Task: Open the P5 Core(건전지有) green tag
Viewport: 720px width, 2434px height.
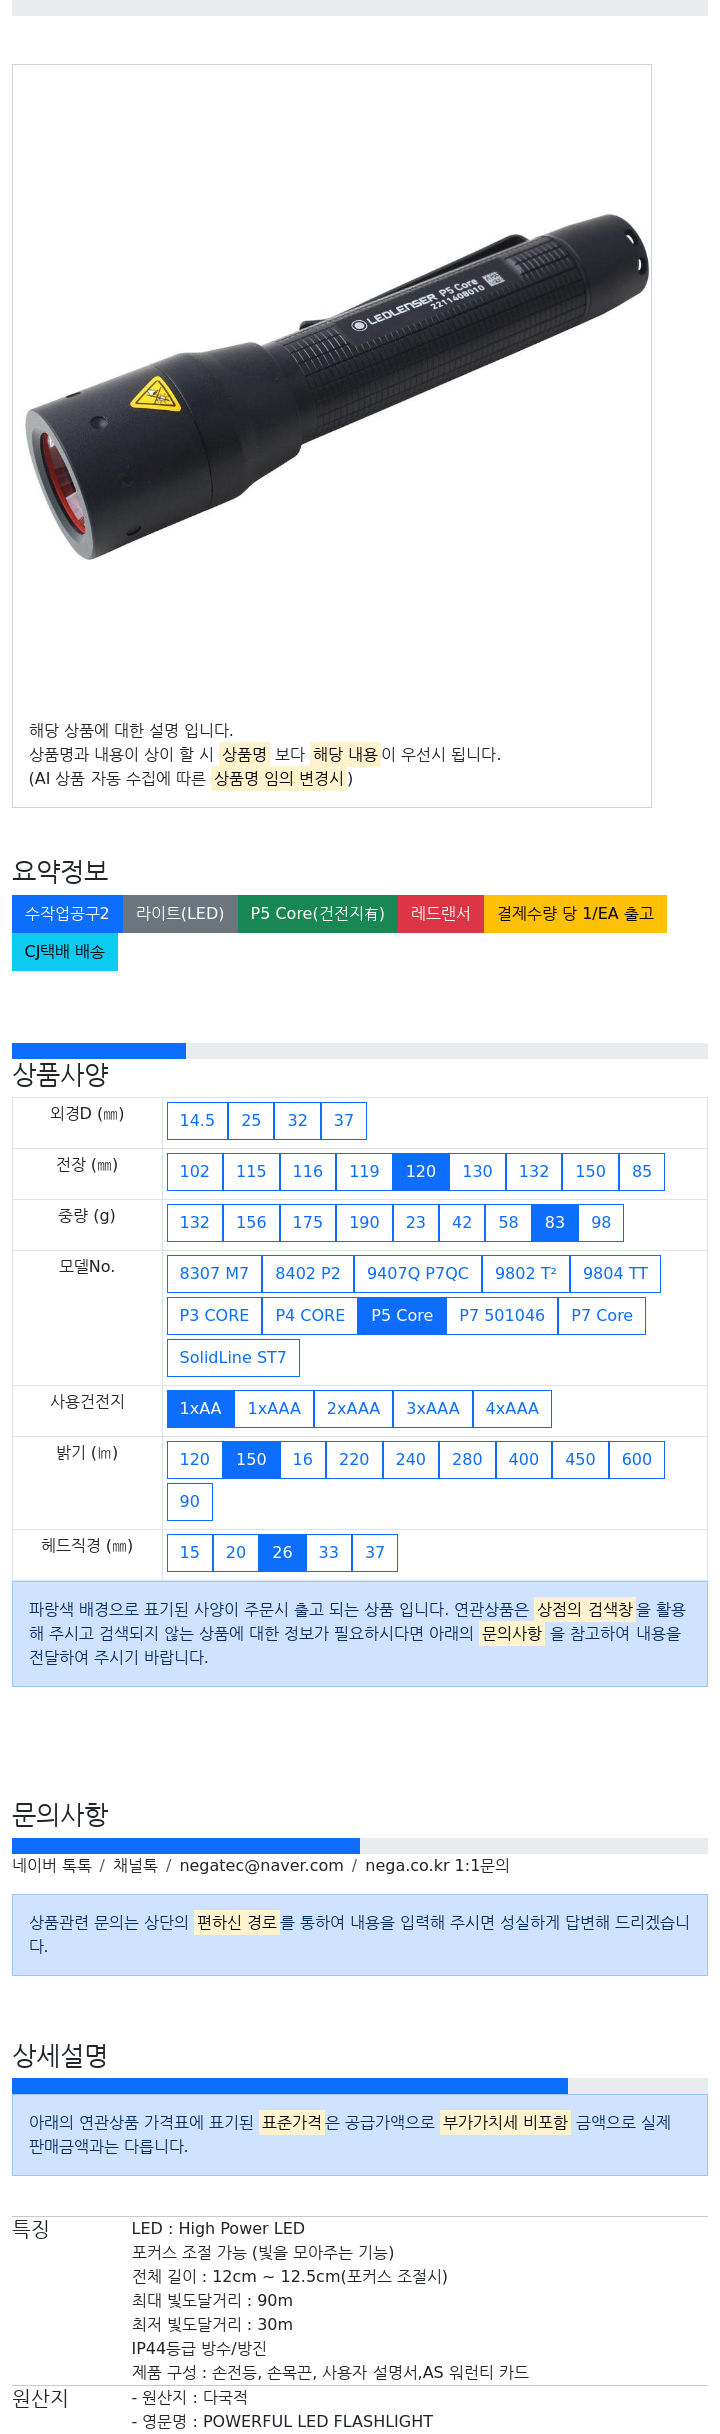Action: pos(317,914)
